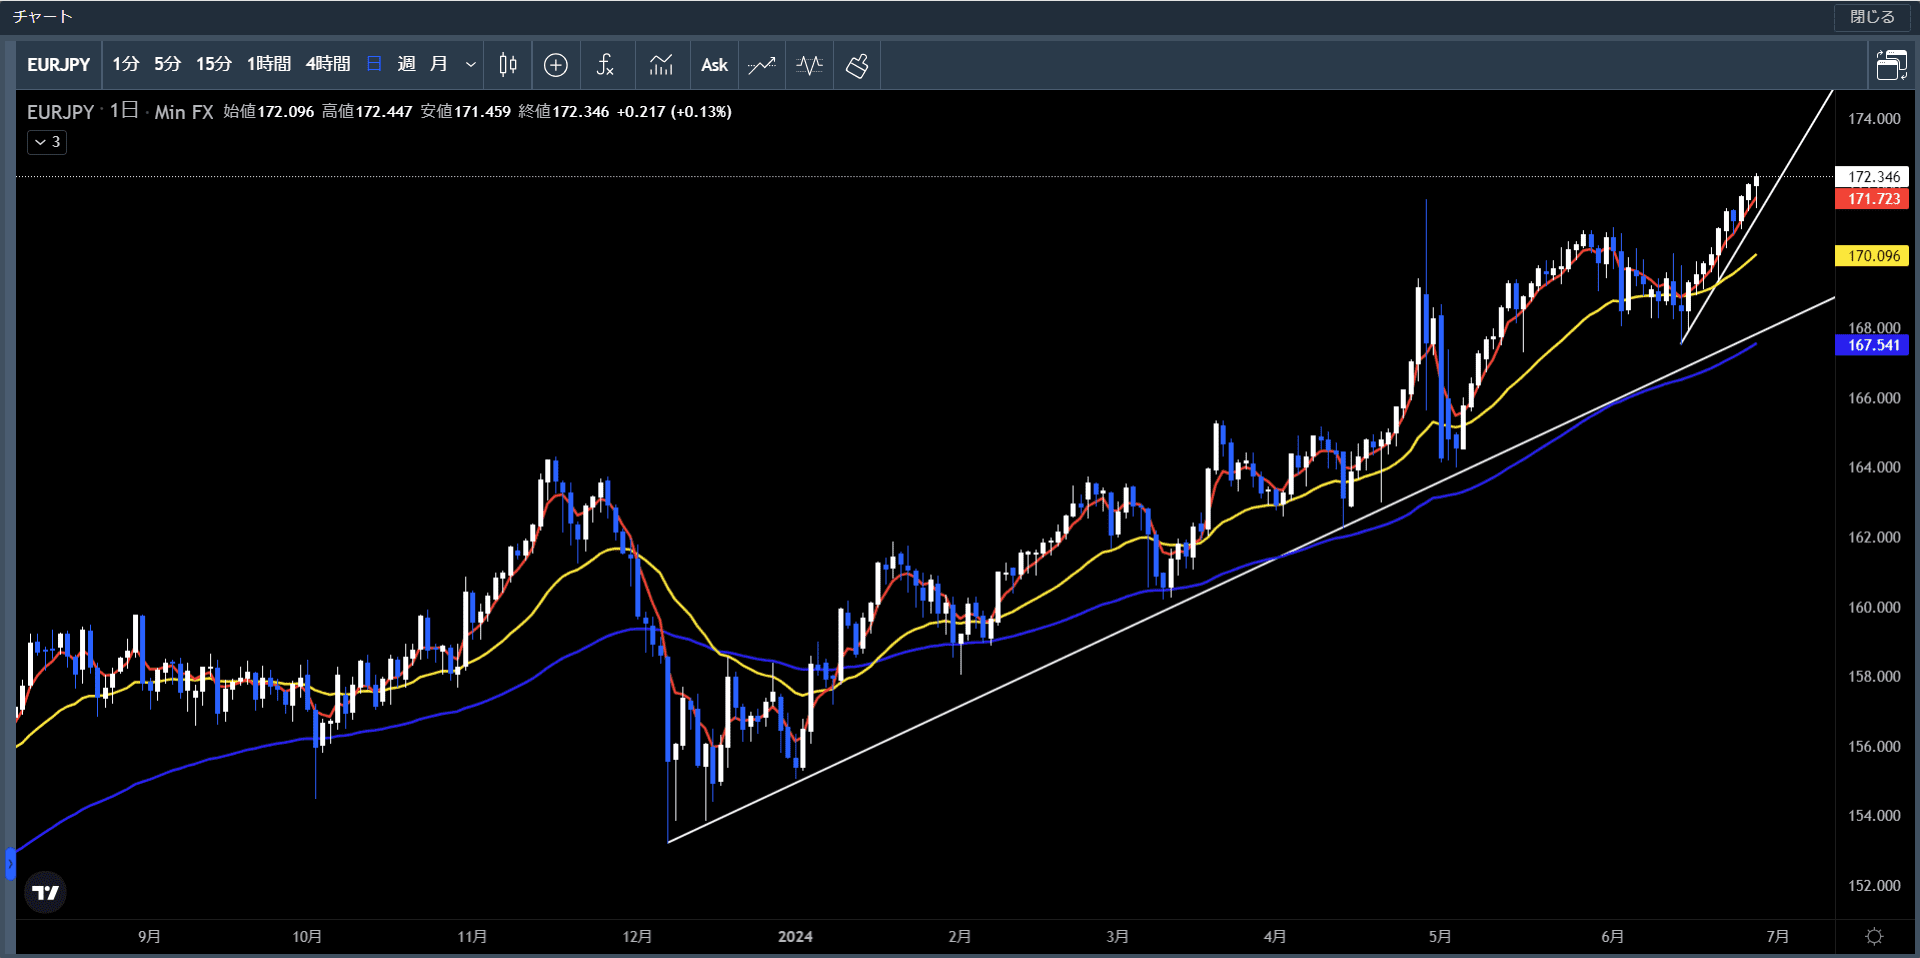Expand the collapsed 3 indicators legend
Screen dimensions: 1920x958
point(47,142)
